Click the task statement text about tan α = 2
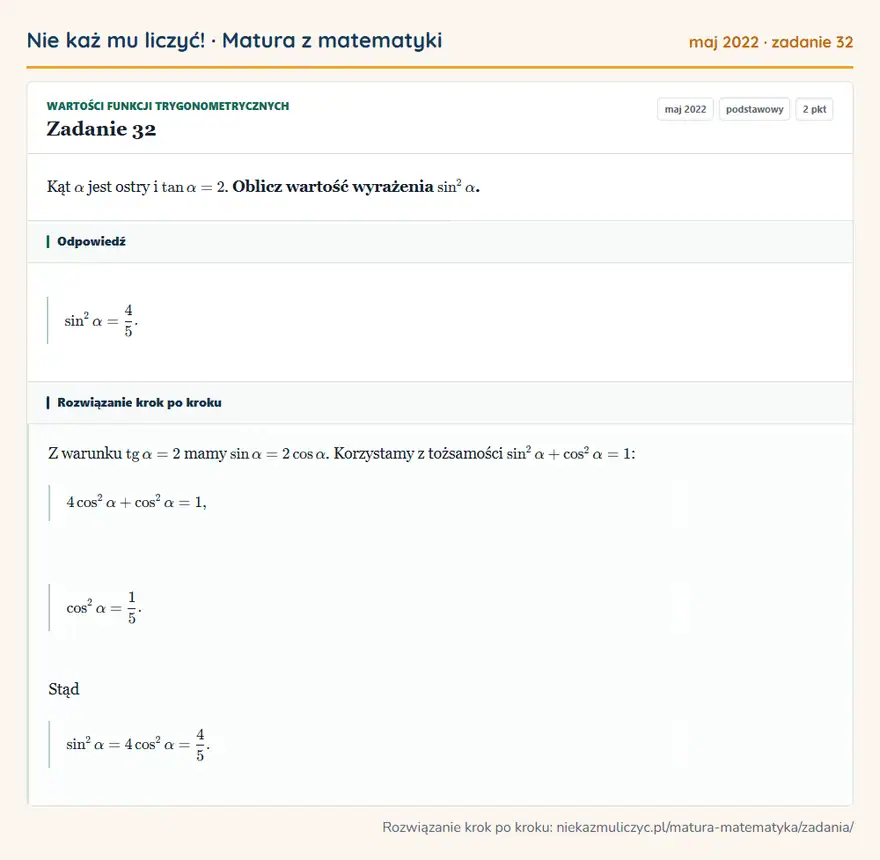This screenshot has height=860, width=880. 263,186
